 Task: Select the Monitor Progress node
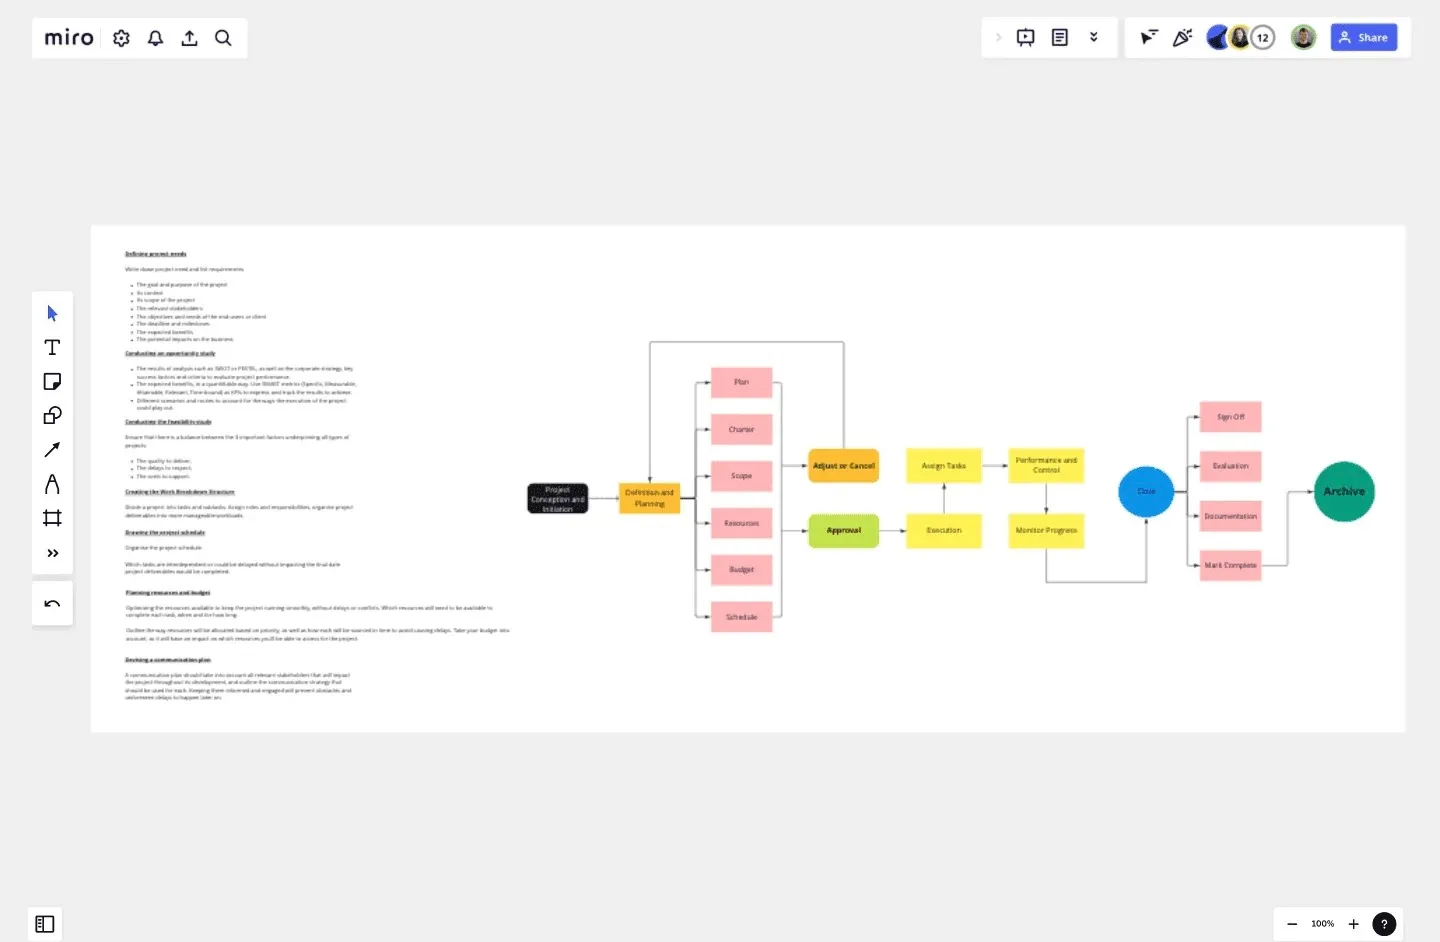[x=1046, y=530]
